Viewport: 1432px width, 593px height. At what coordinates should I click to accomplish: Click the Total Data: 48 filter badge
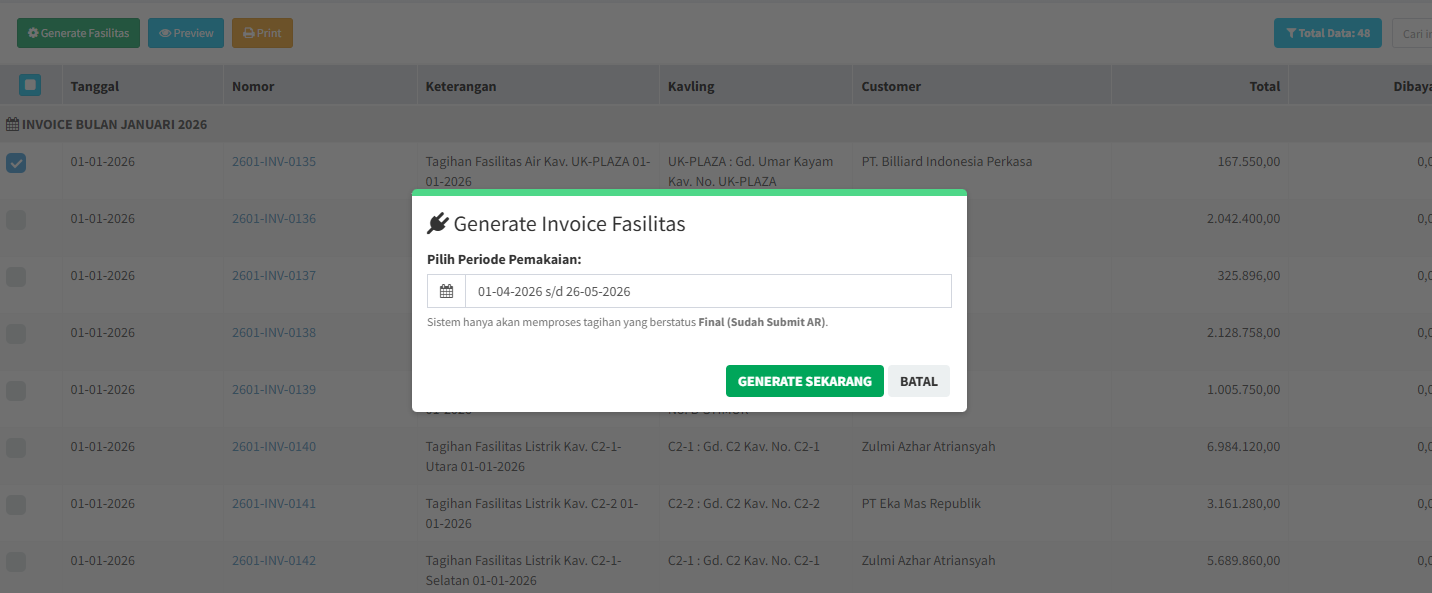click(x=1327, y=33)
